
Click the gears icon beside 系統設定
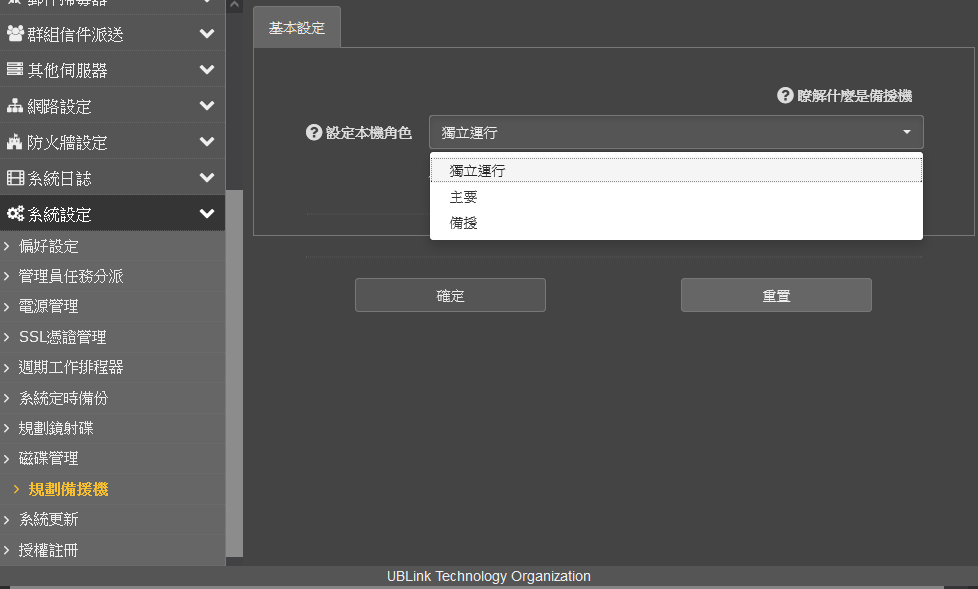15,214
